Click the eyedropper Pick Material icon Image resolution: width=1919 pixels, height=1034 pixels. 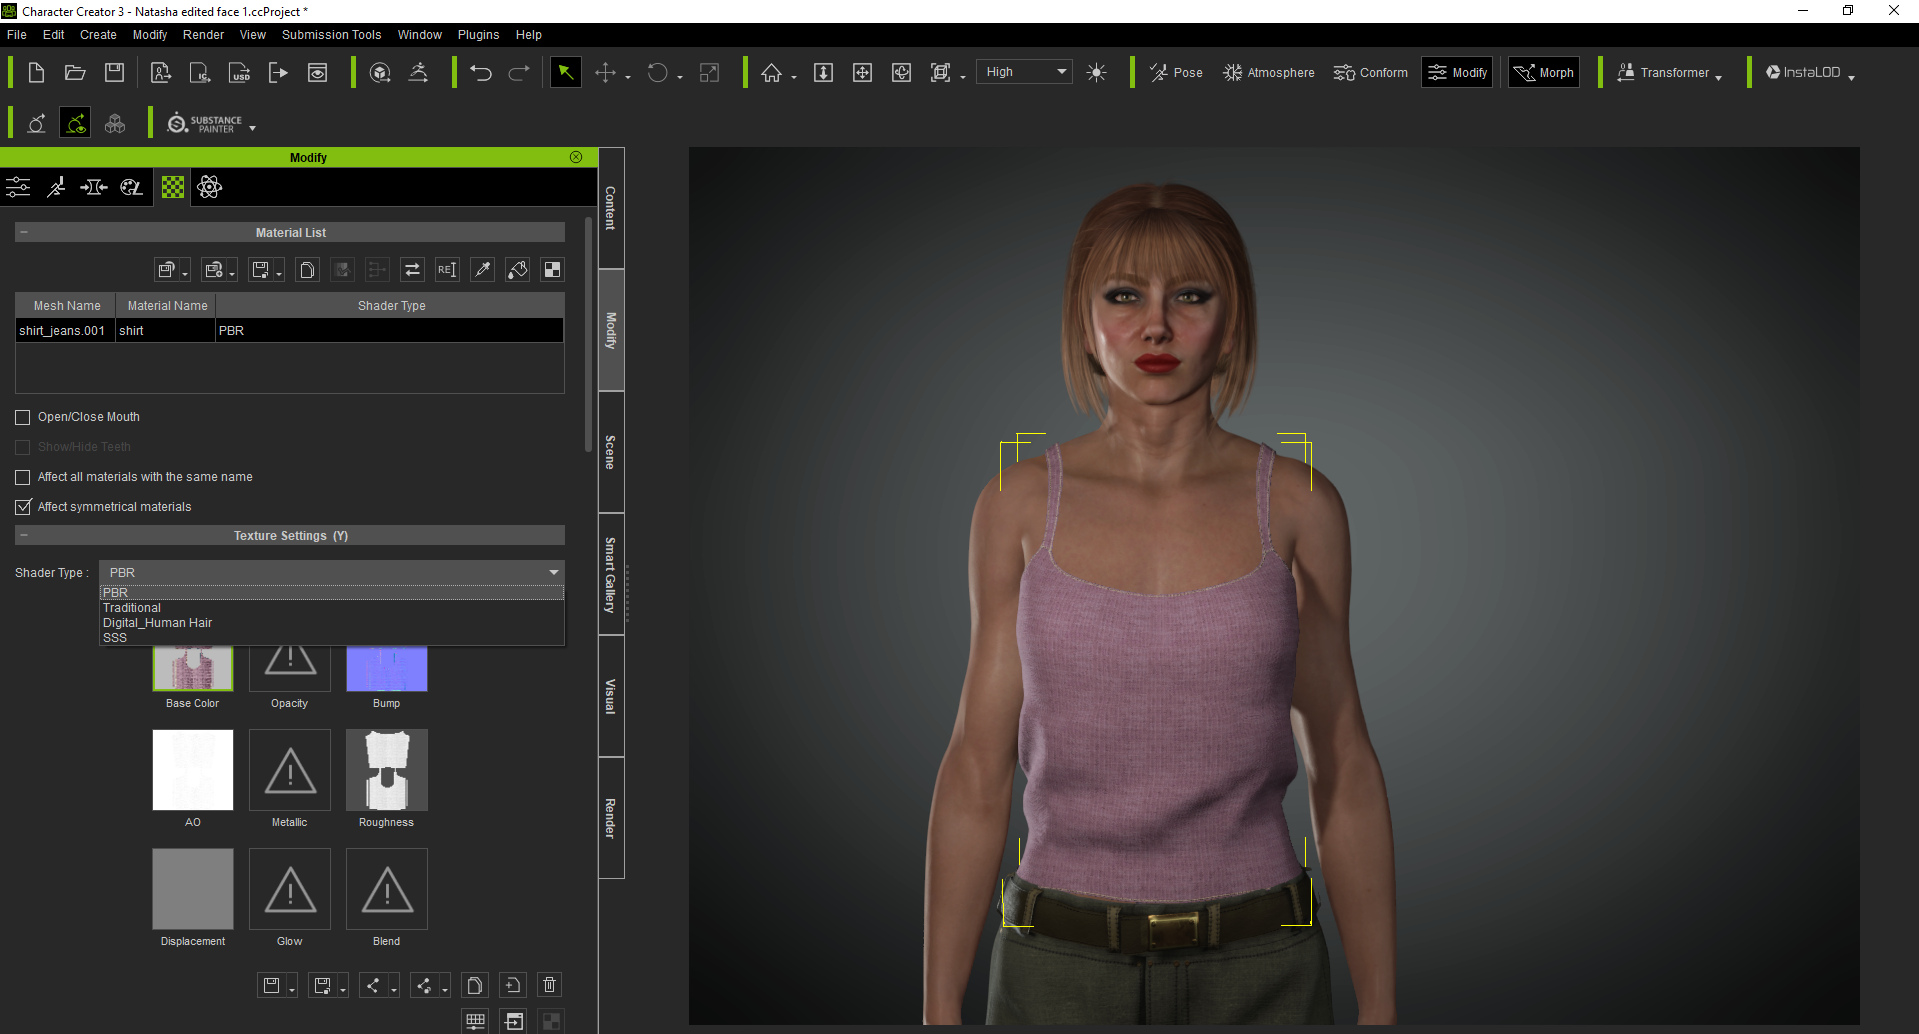483,270
